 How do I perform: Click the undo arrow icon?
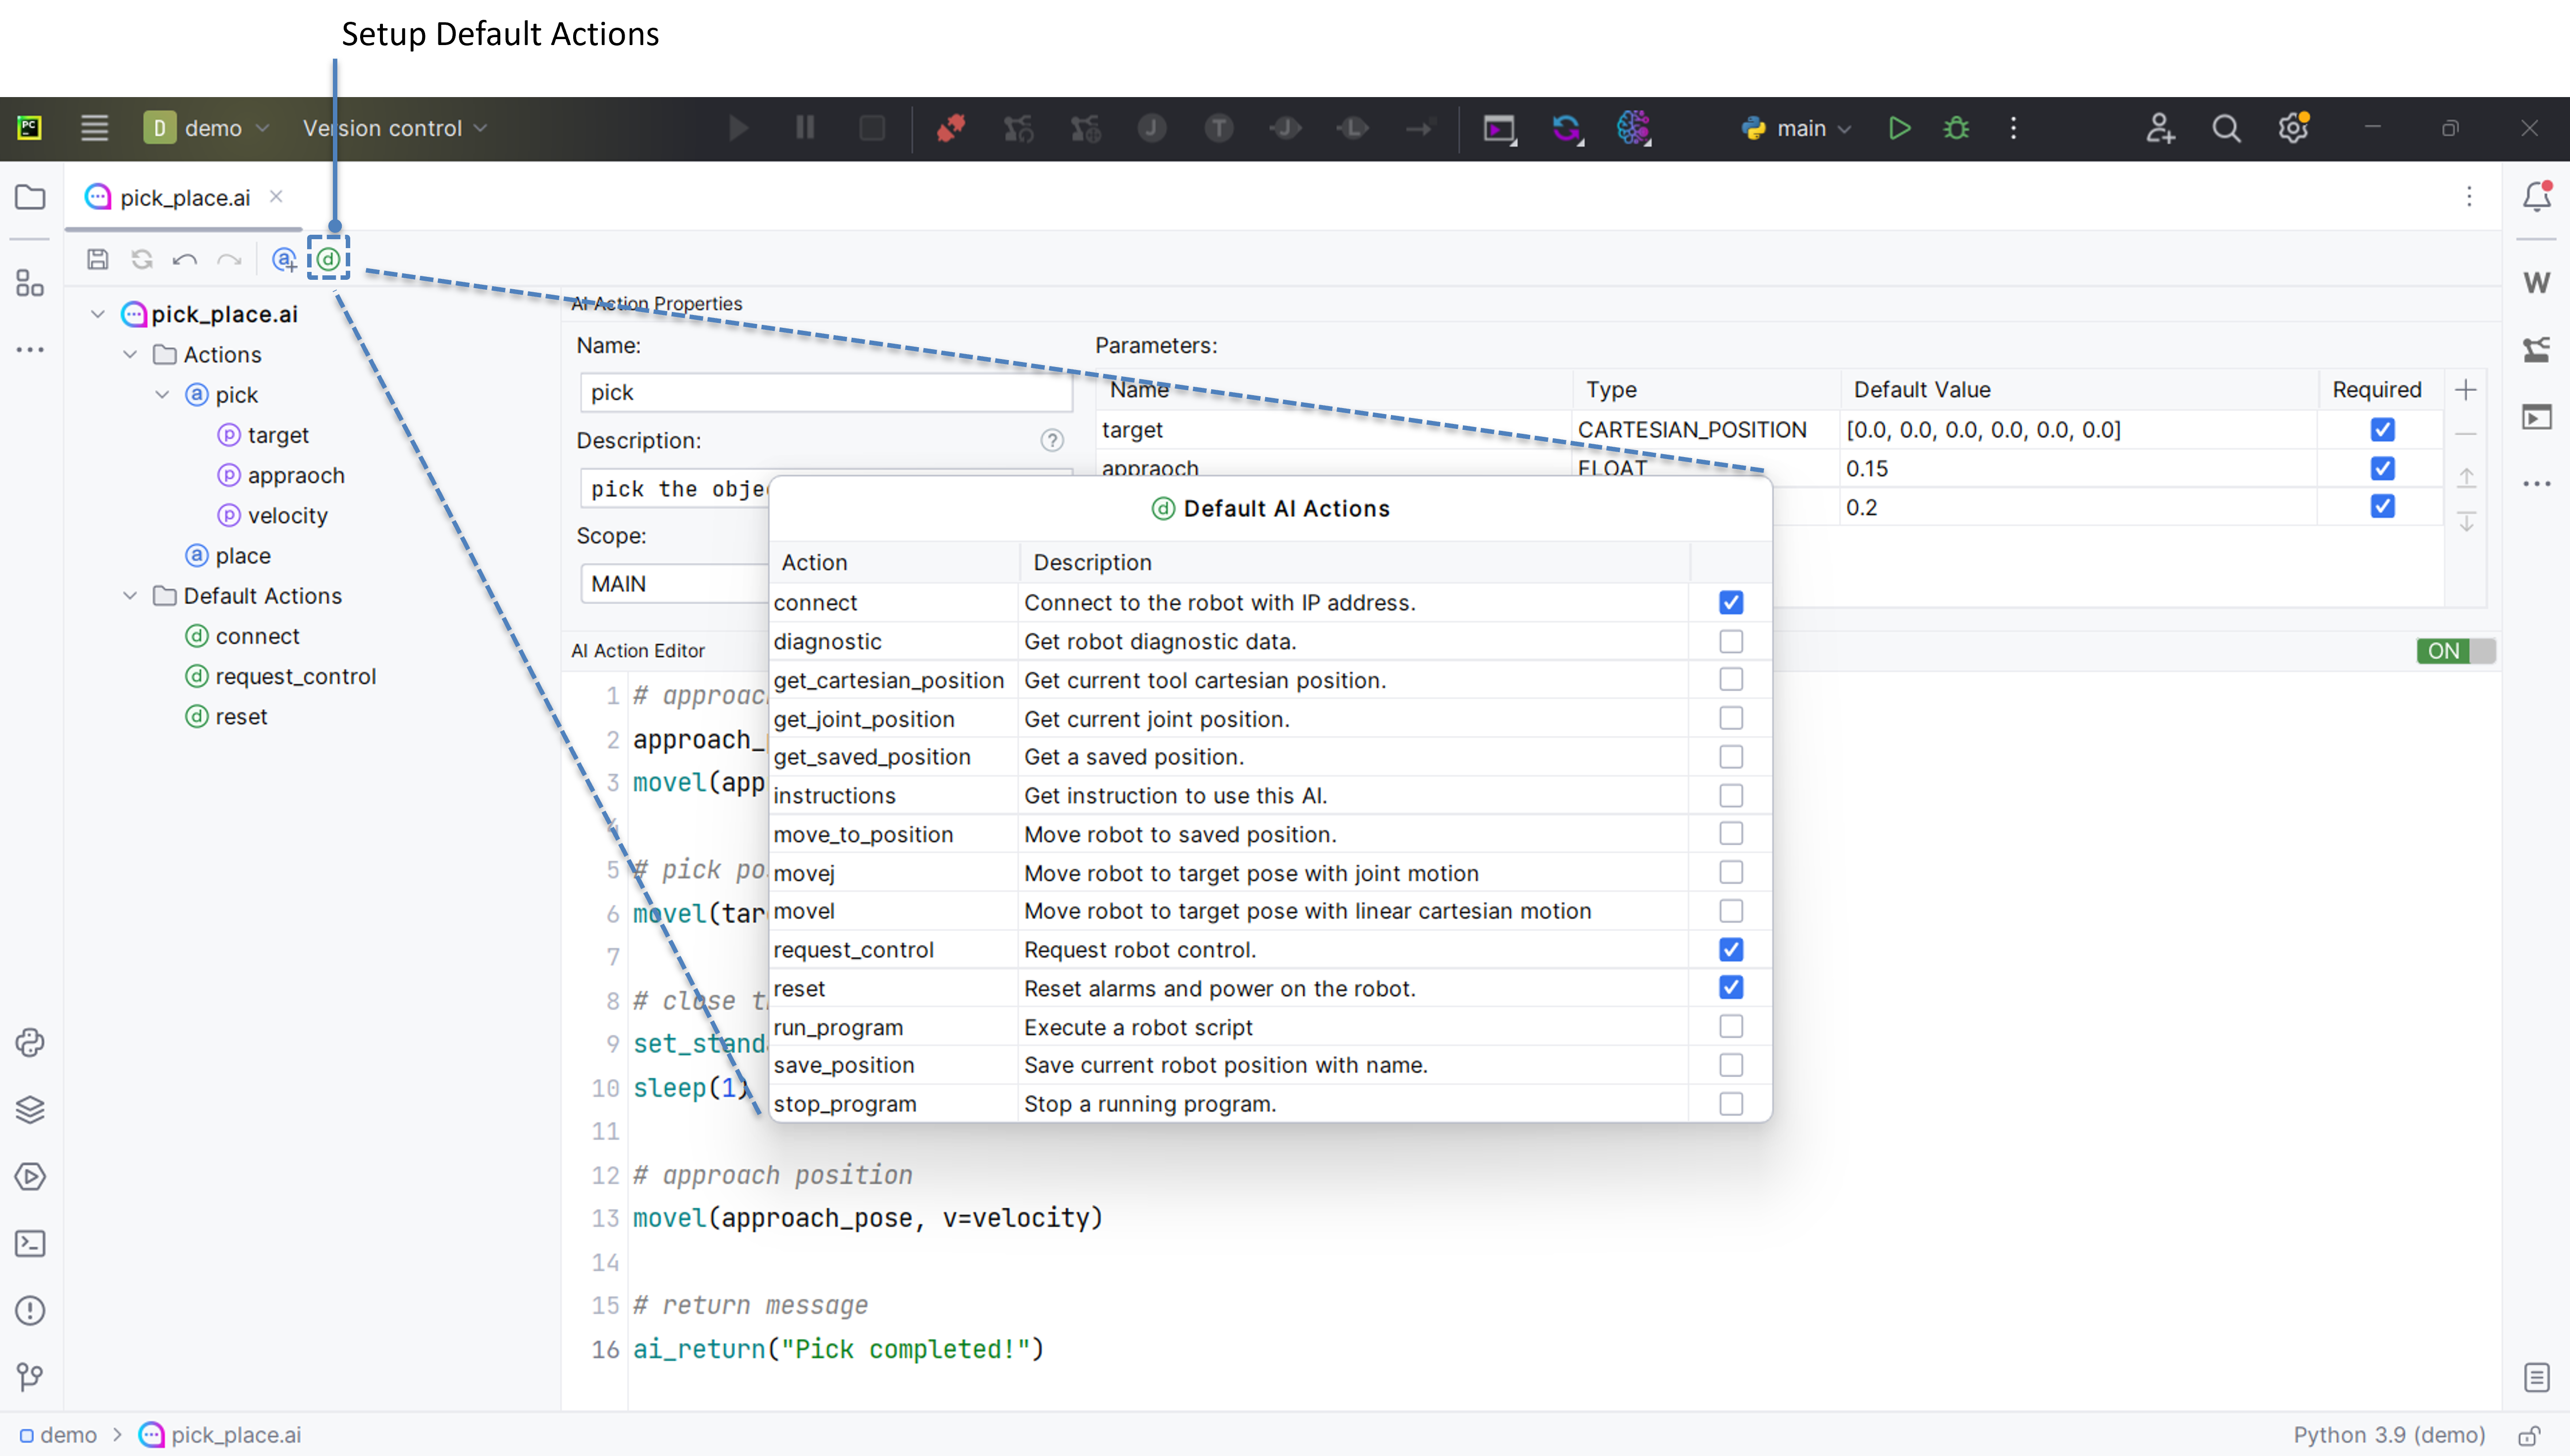coord(184,259)
